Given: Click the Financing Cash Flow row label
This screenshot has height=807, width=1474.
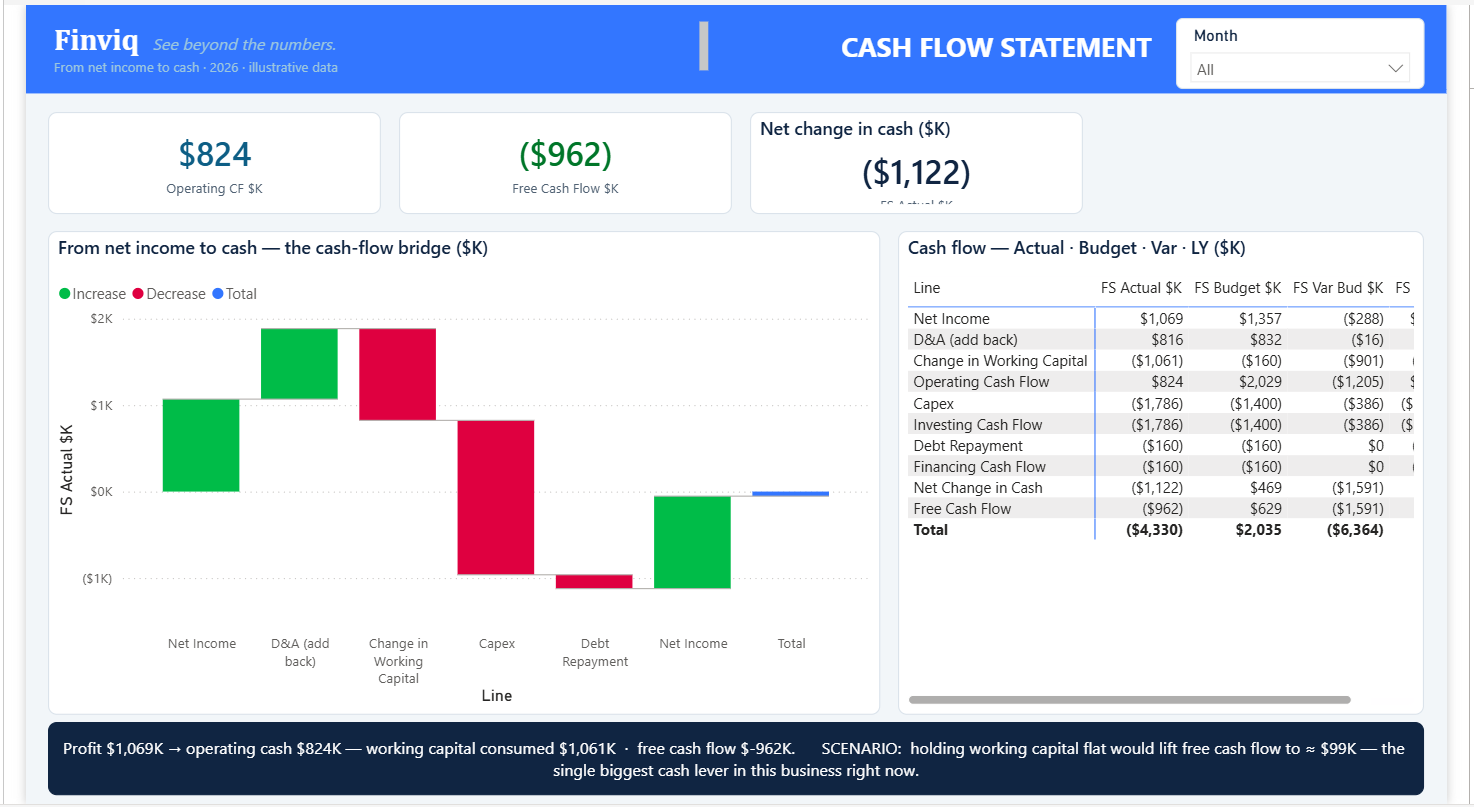Looking at the screenshot, I should [979, 467].
